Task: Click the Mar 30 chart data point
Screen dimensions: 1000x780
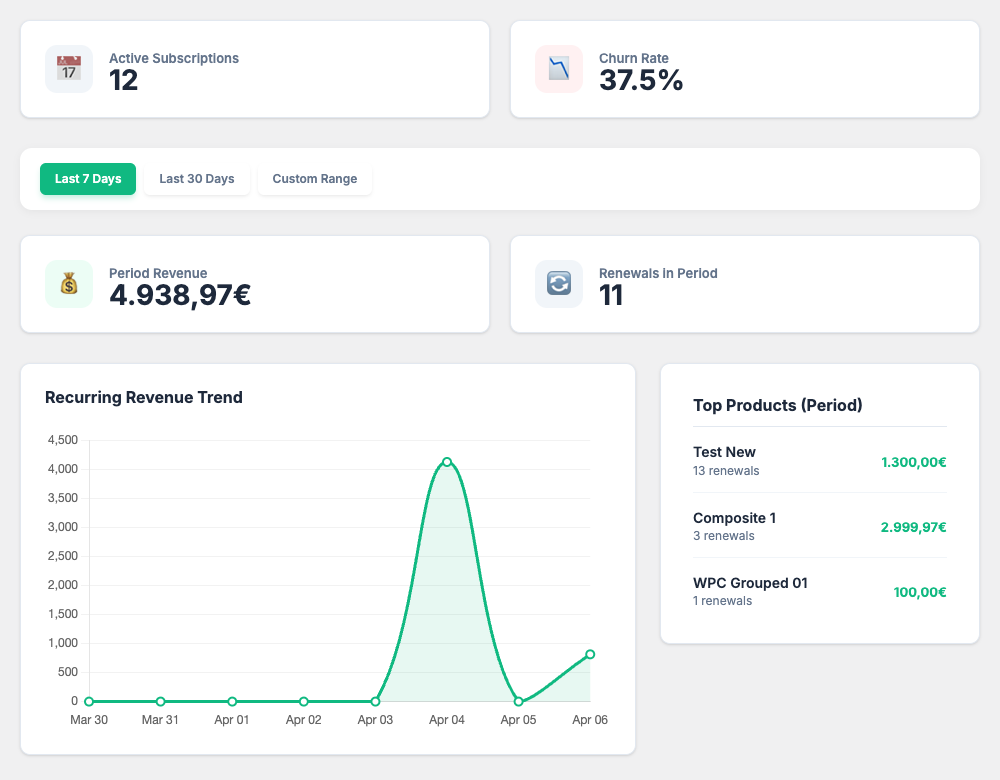Action: click(89, 701)
